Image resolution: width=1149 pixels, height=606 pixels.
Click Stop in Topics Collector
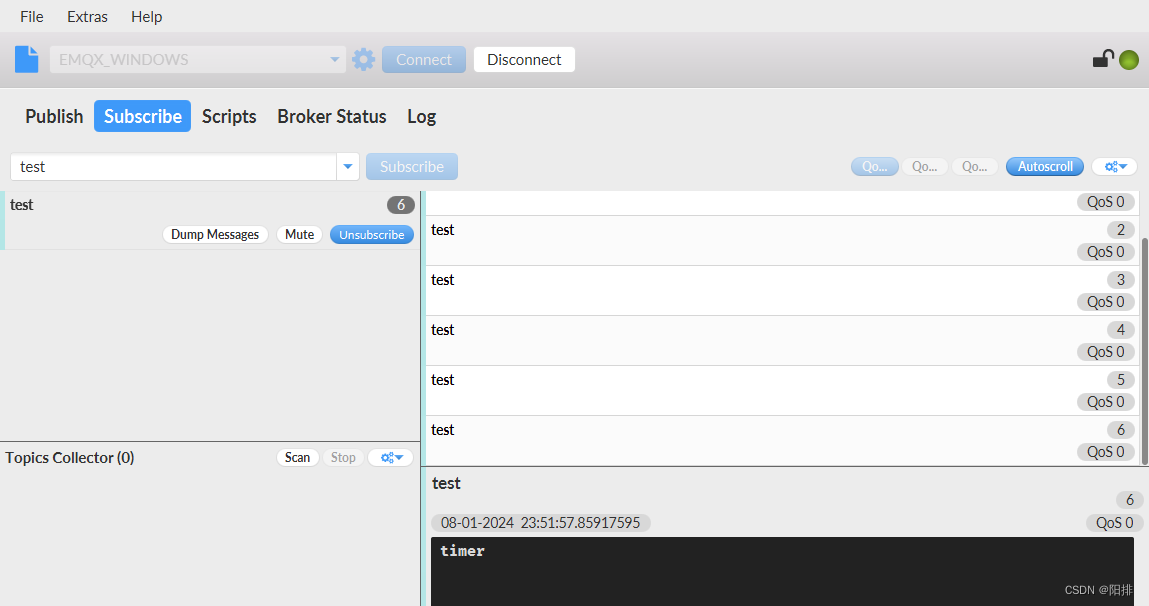(x=343, y=457)
